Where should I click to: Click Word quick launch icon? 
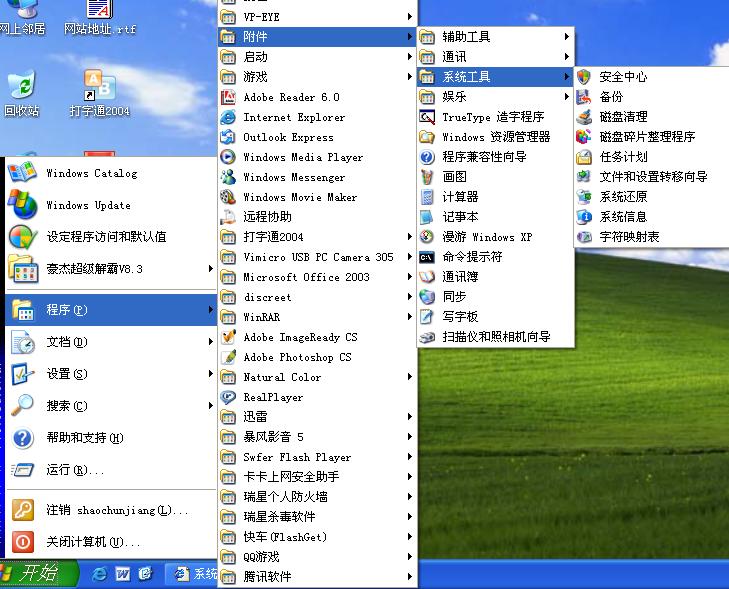click(x=122, y=575)
